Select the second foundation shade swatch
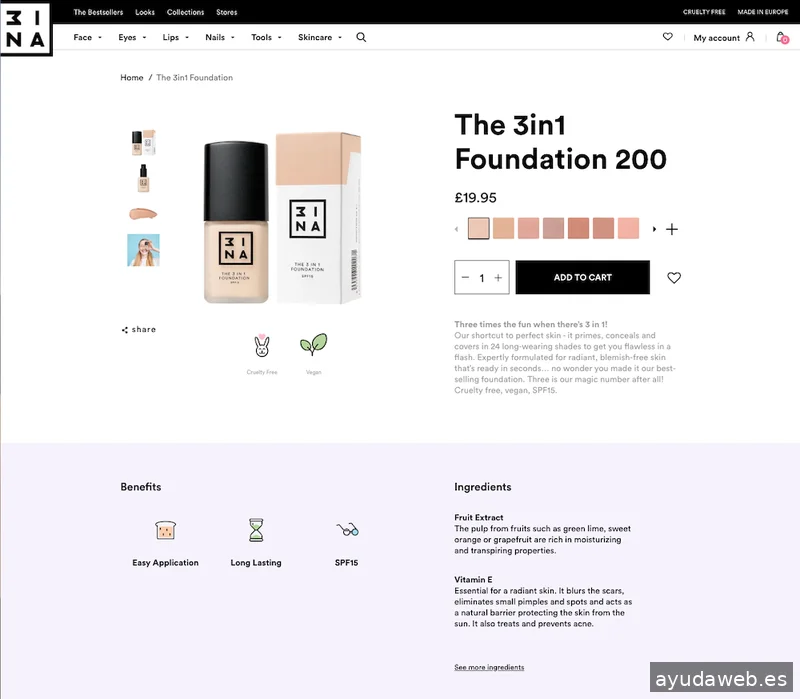 [x=503, y=228]
